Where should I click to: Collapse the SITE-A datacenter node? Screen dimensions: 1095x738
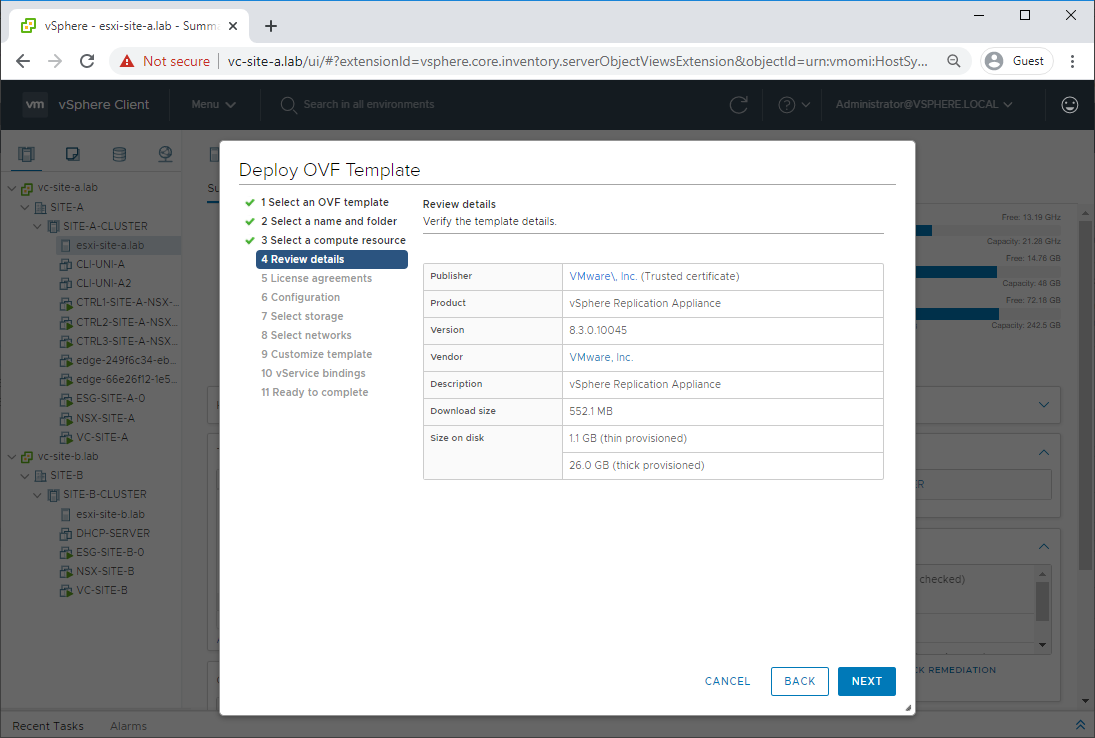point(25,207)
